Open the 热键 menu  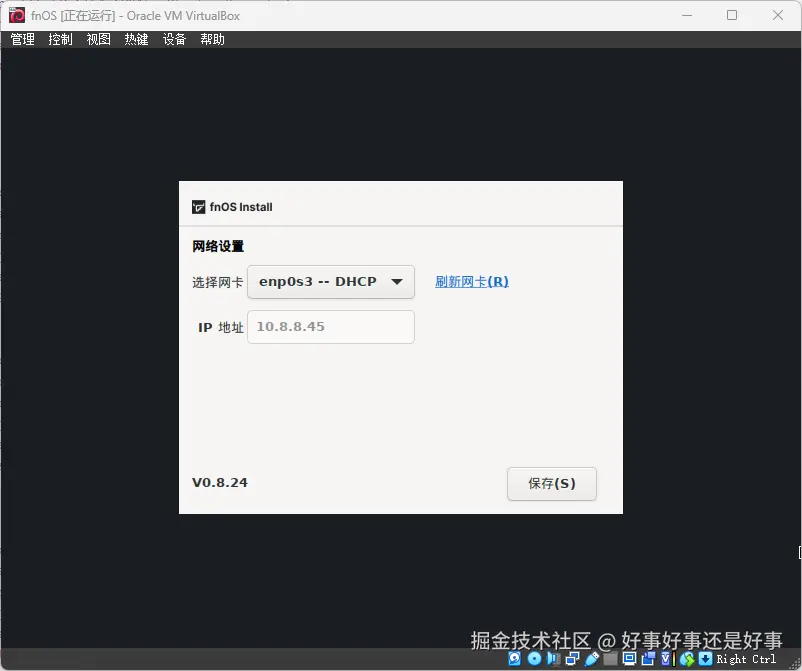pyautogui.click(x=136, y=39)
